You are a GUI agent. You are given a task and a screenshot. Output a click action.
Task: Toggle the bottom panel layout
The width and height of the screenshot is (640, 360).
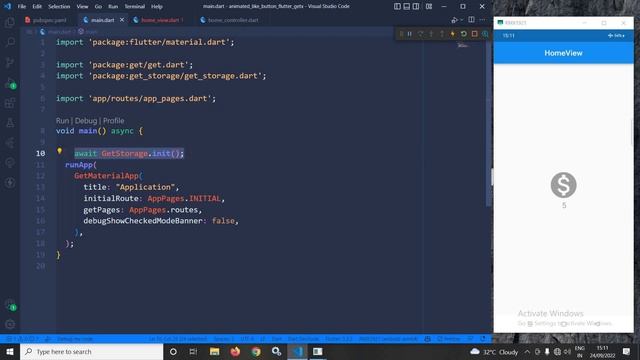tap(407, 6)
